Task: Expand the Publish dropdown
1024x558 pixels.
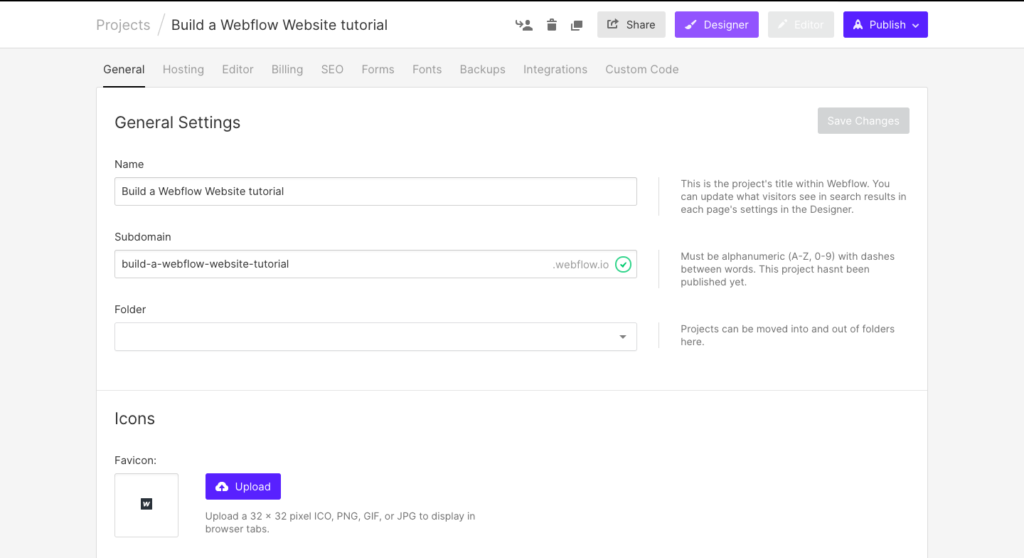Action: 885,25
